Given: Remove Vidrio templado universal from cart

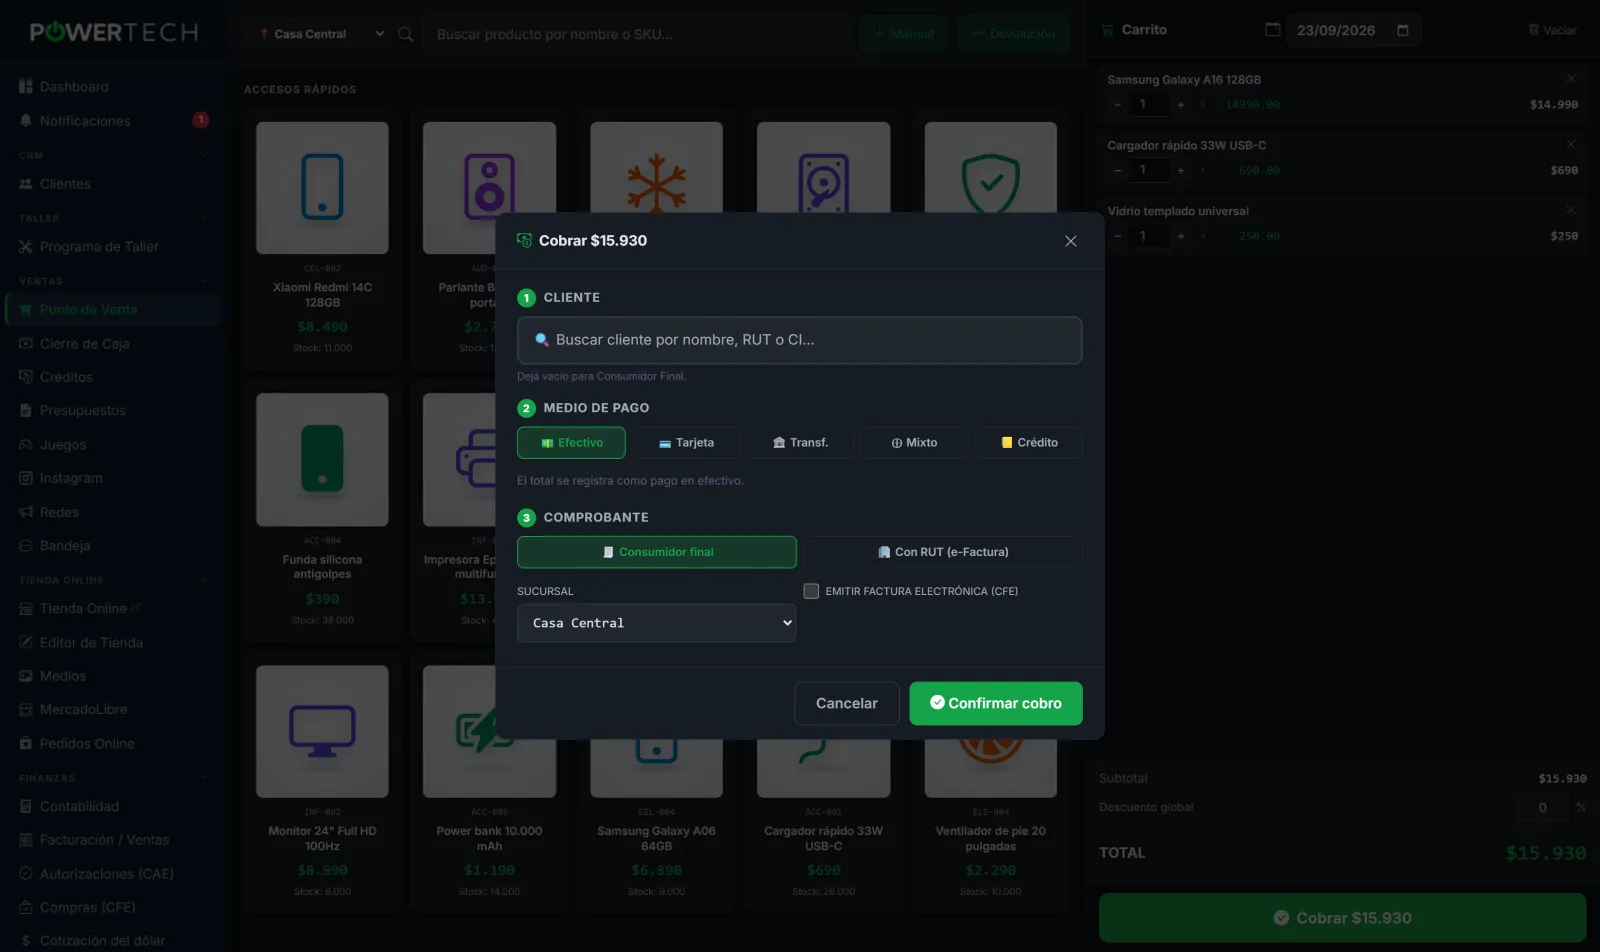Looking at the screenshot, I should click(x=1571, y=210).
